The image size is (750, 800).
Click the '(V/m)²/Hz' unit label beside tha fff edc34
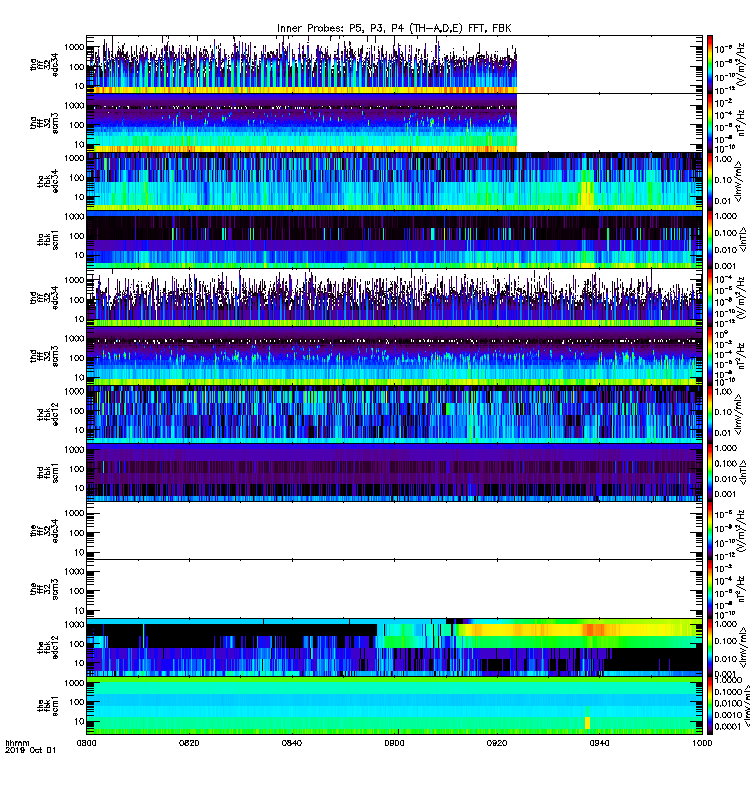743,64
